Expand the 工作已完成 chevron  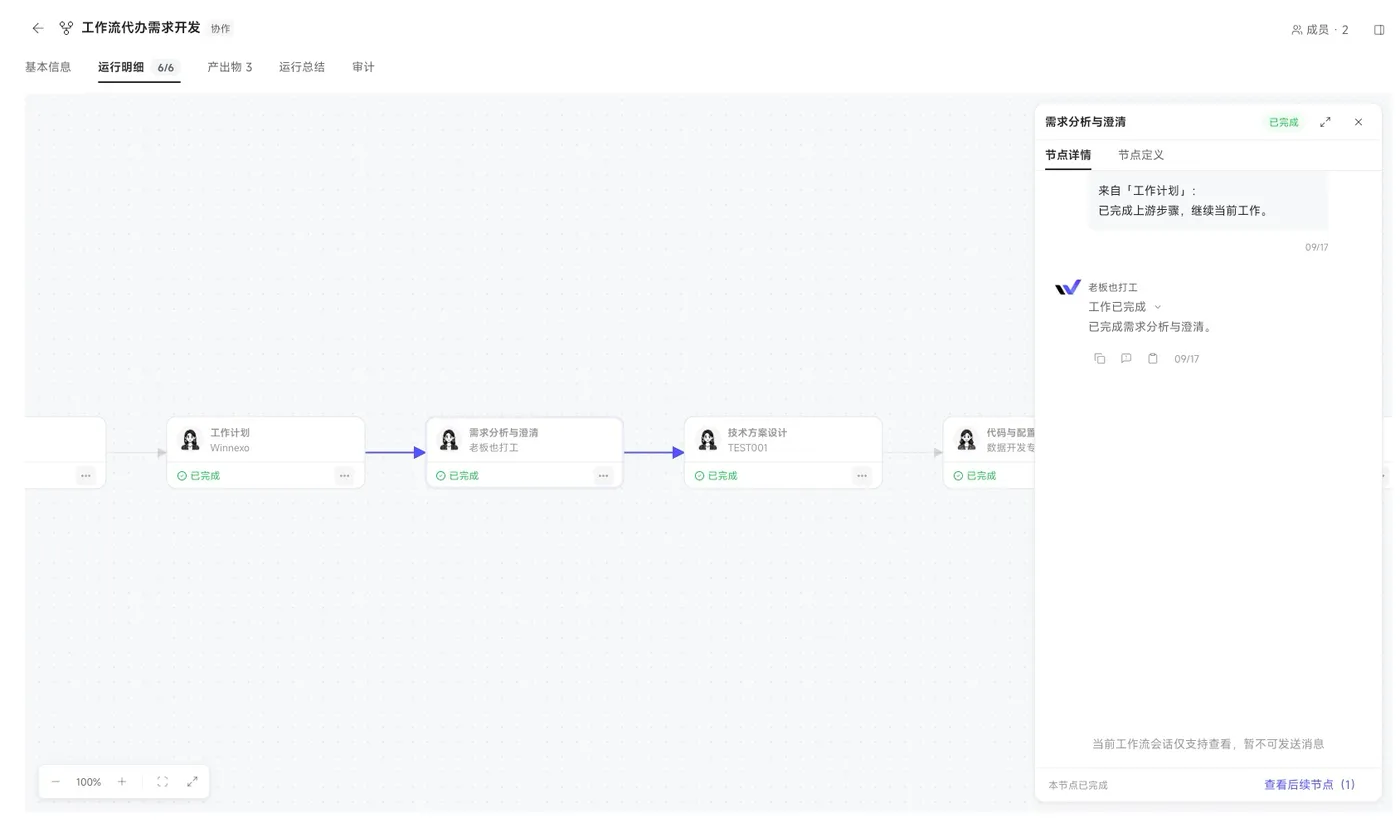1158,307
